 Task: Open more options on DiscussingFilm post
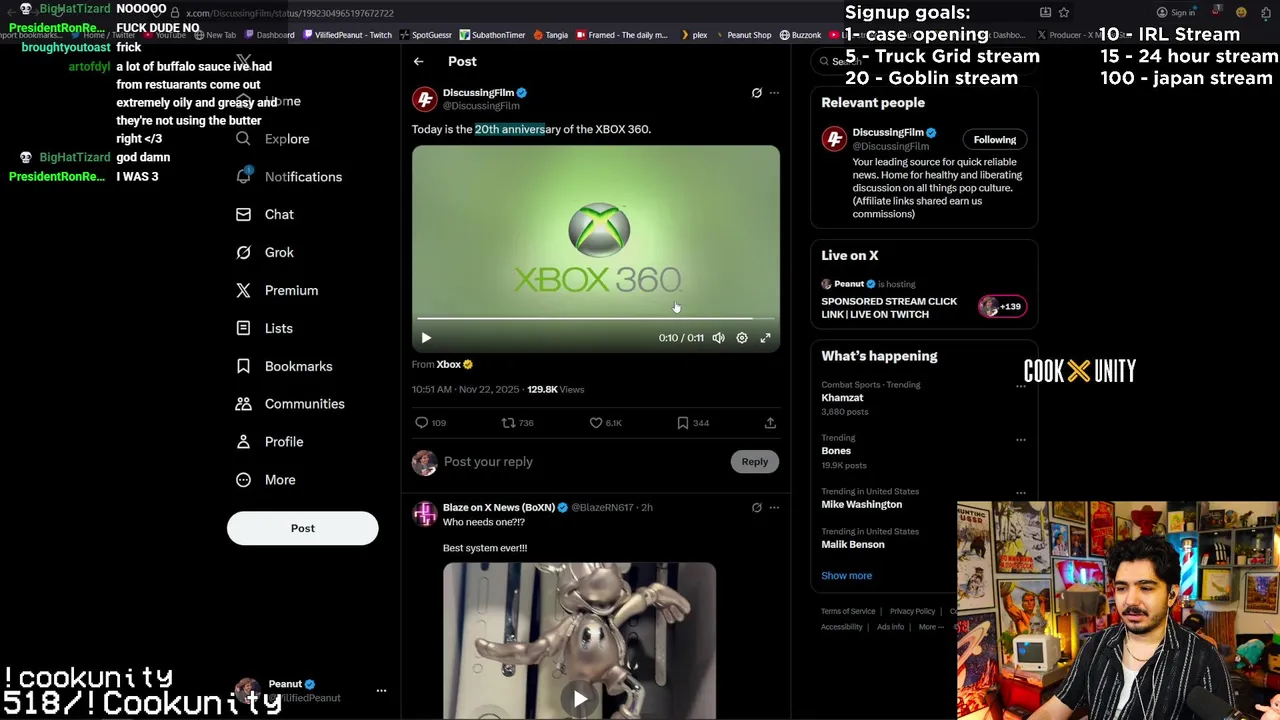click(x=774, y=93)
